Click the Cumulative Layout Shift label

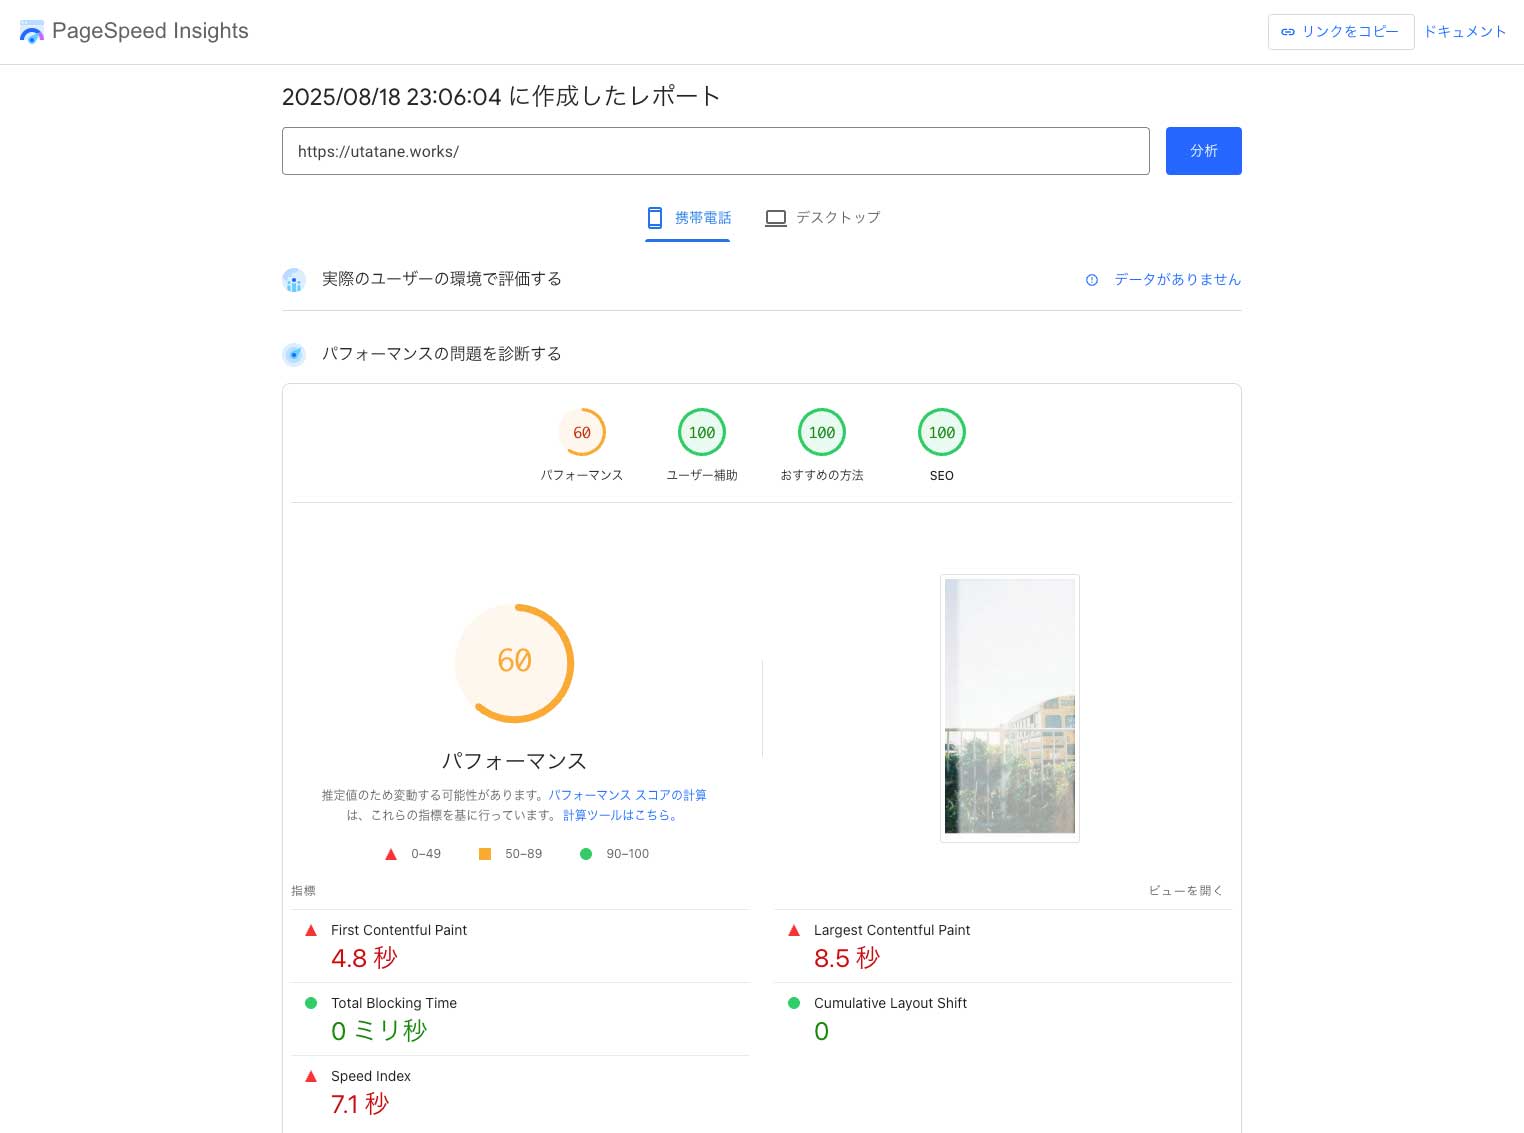[890, 1003]
